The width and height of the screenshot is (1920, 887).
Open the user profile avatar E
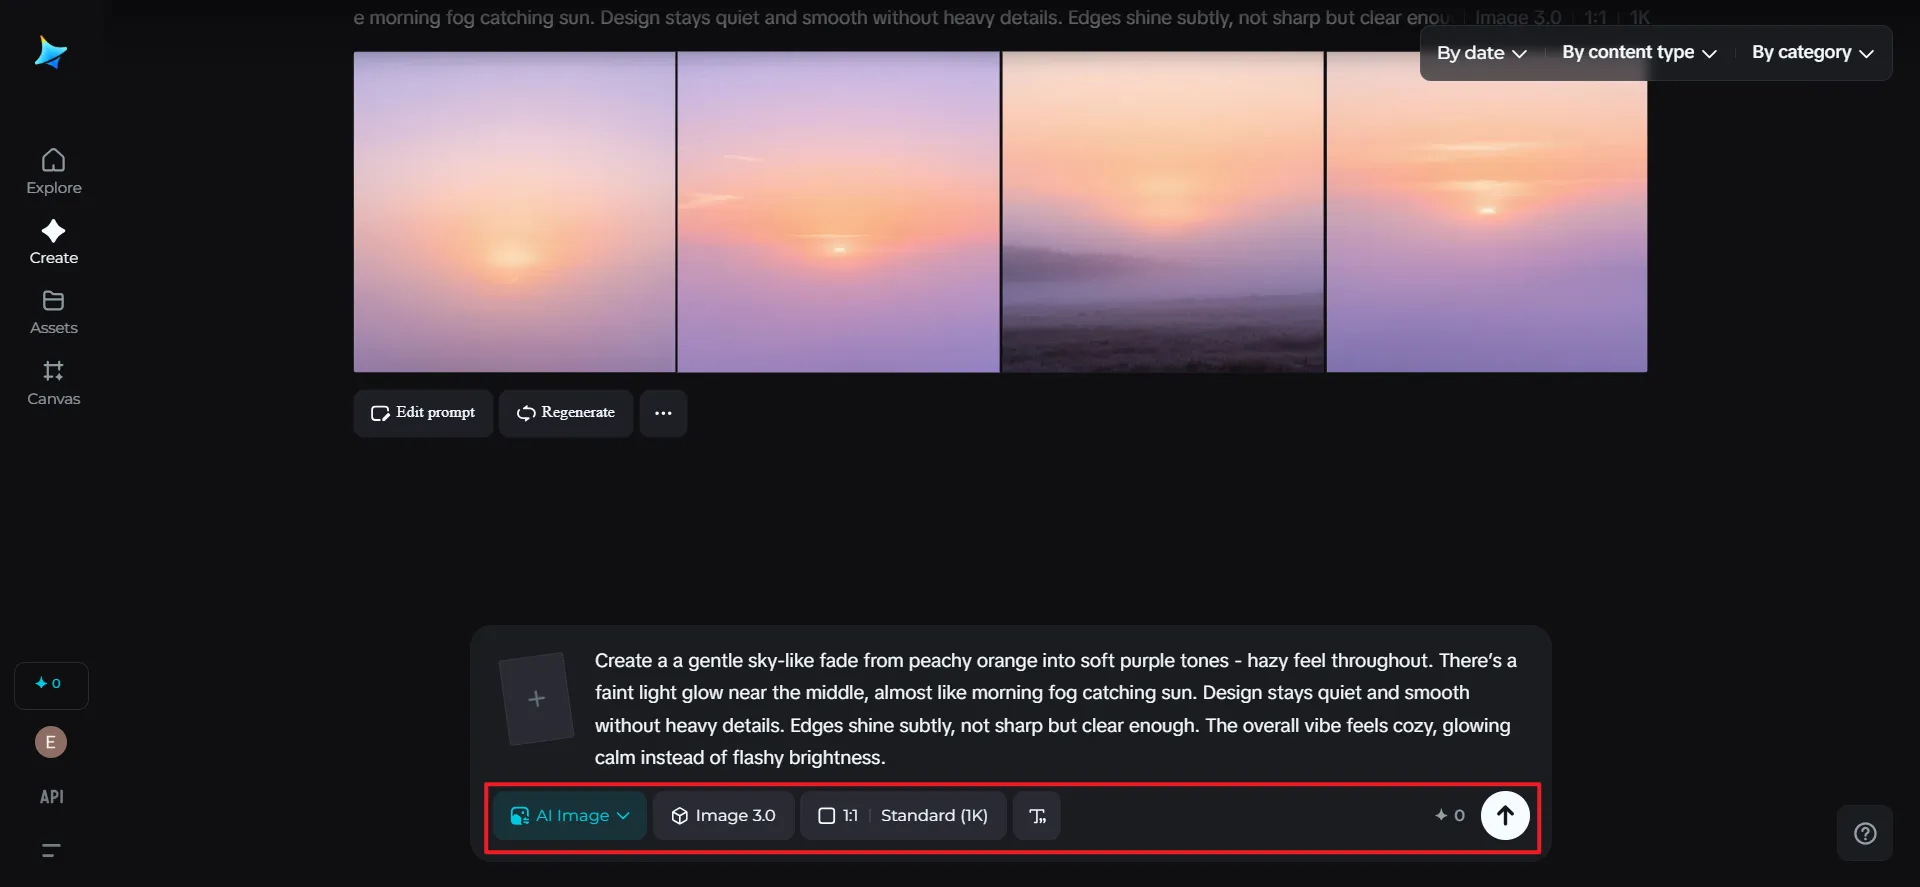click(x=51, y=742)
